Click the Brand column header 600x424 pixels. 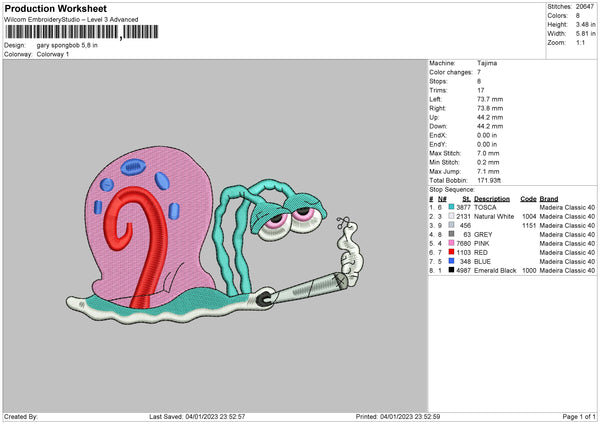pyautogui.click(x=549, y=199)
